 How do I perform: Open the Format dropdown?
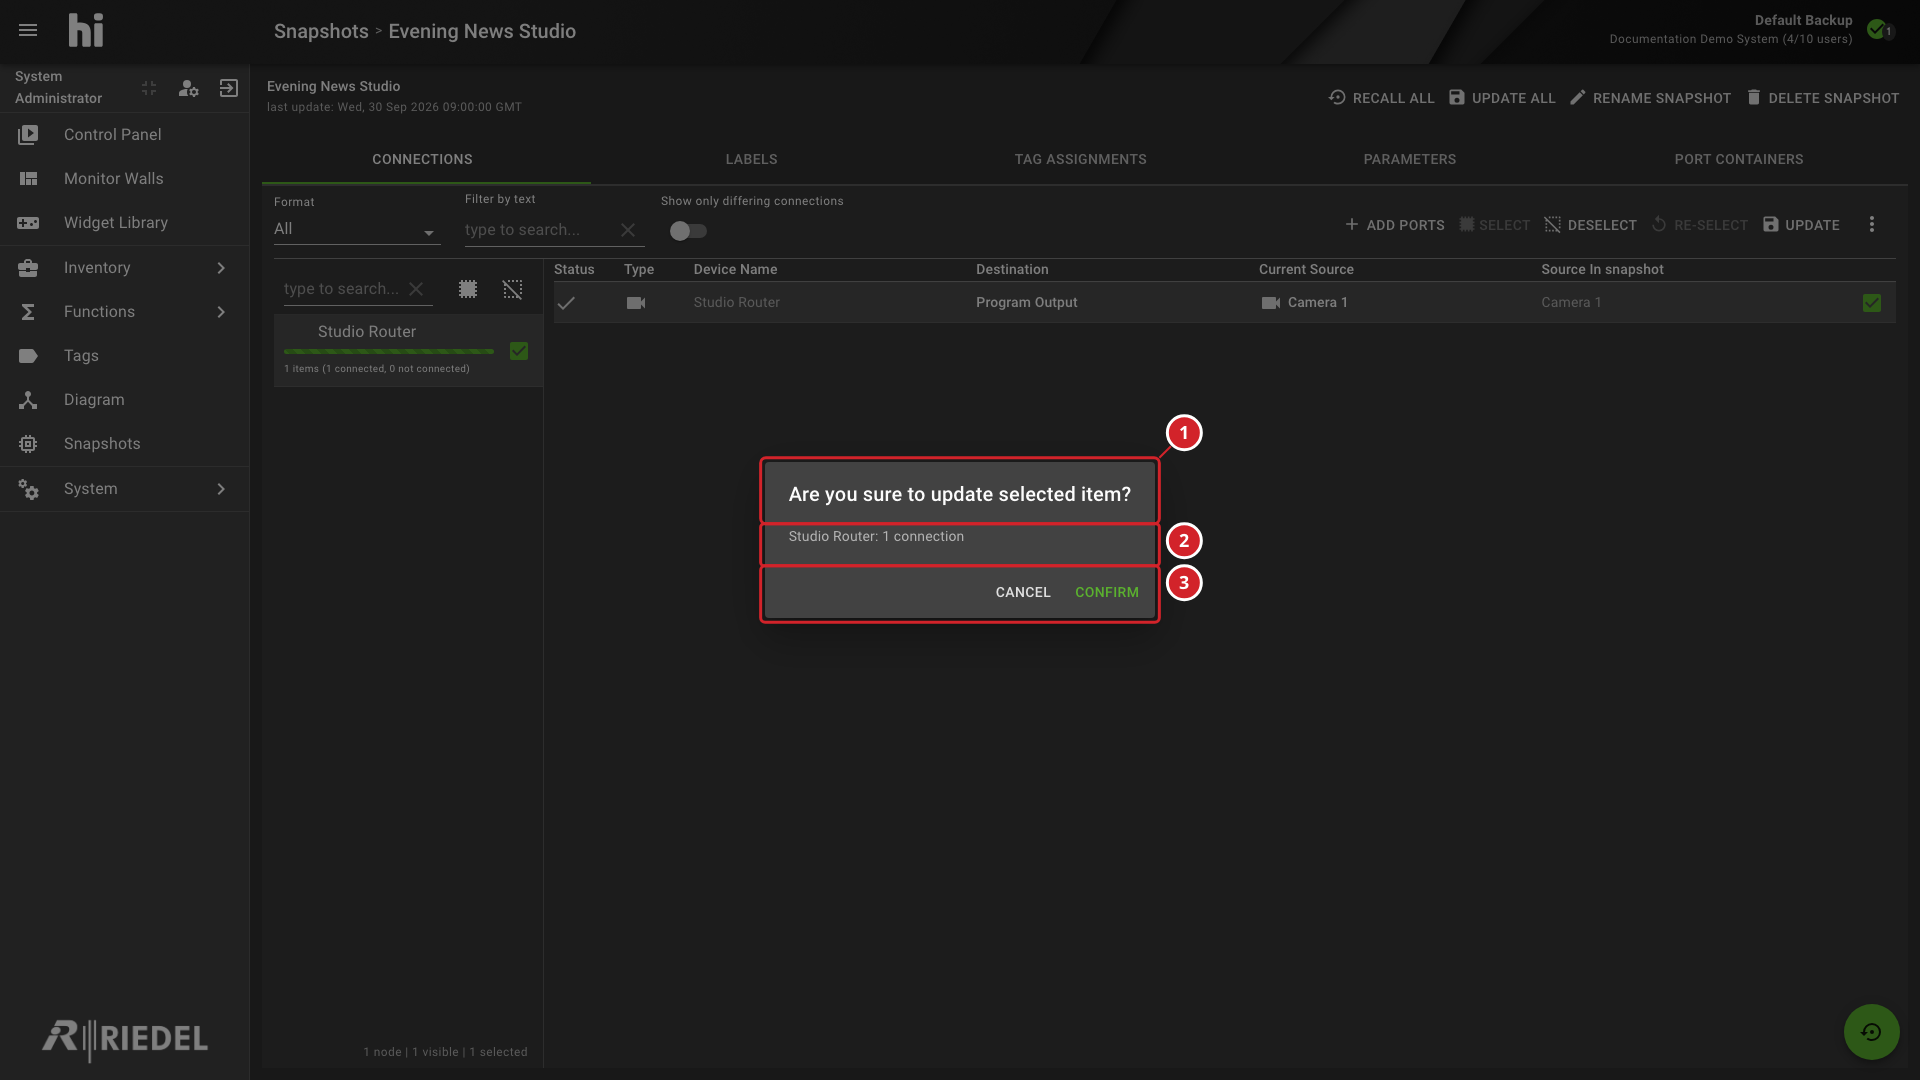(x=357, y=230)
